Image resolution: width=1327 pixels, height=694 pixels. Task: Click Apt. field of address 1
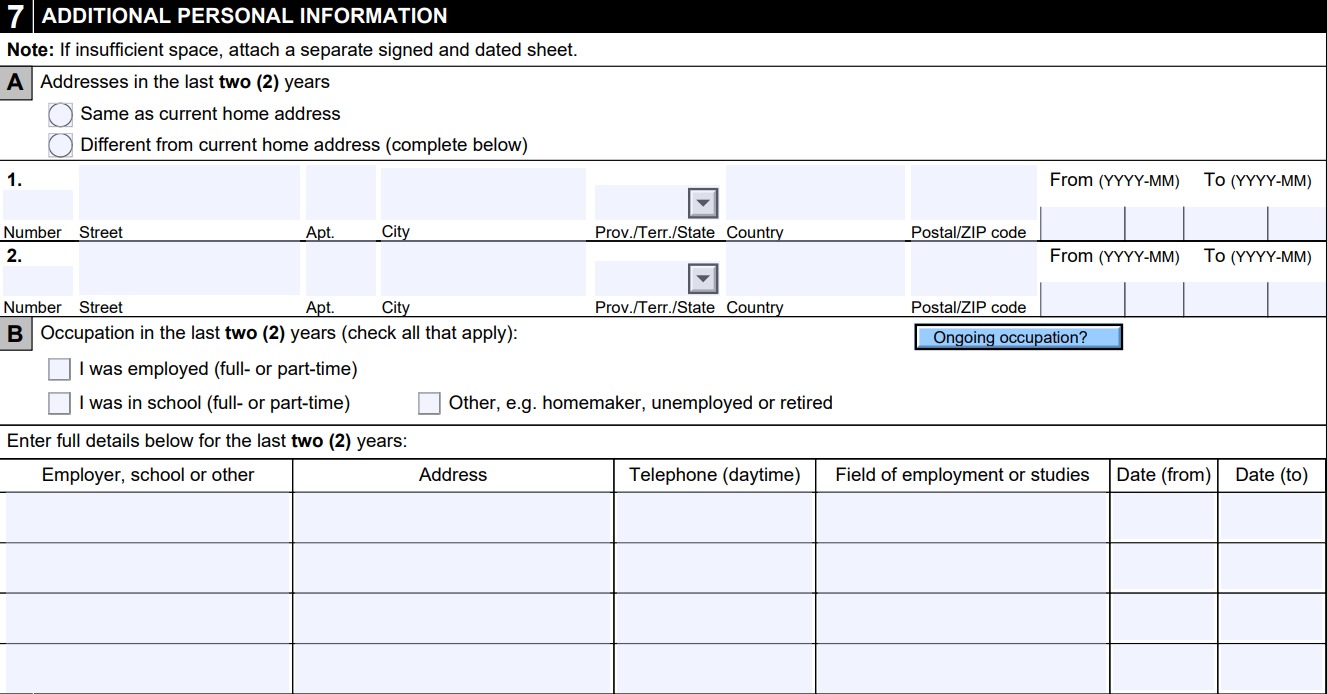(341, 193)
